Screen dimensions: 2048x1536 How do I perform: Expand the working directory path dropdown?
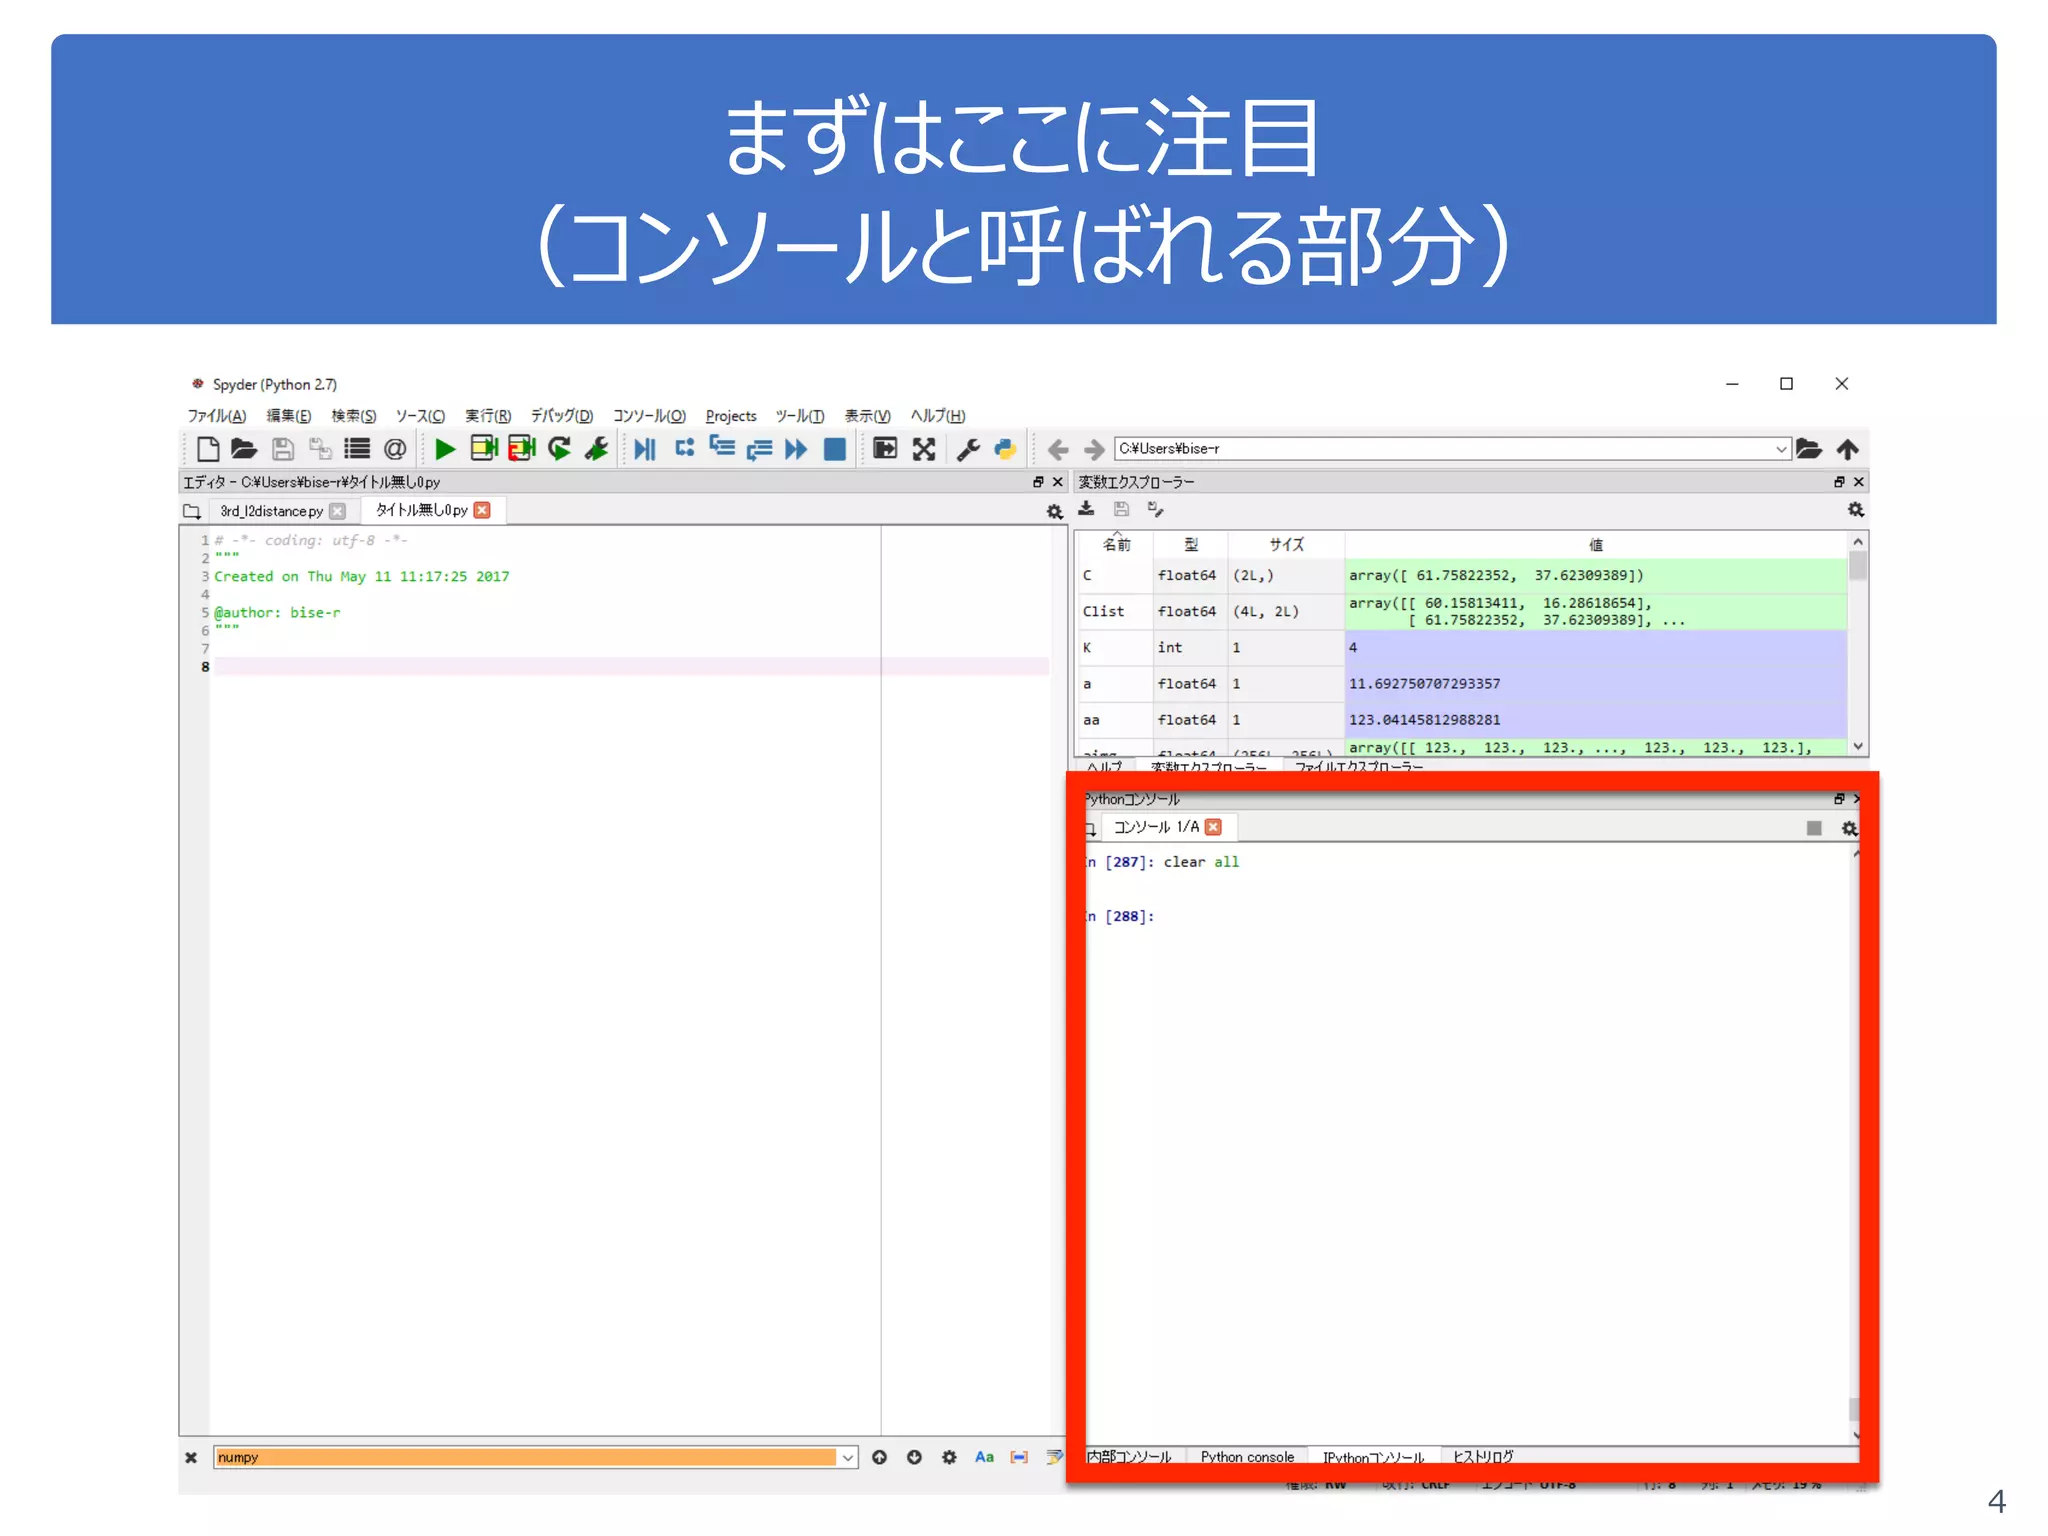click(1781, 449)
